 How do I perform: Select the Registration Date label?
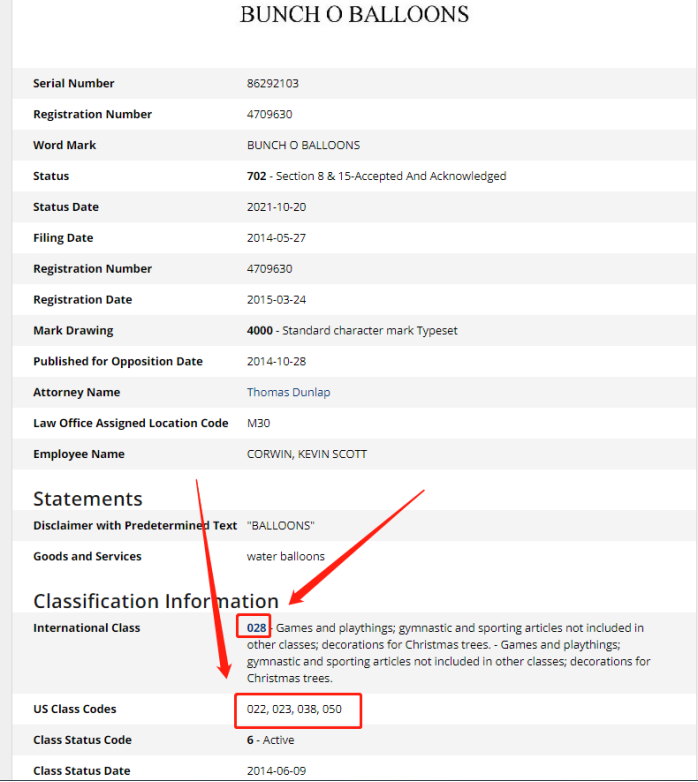(x=83, y=300)
